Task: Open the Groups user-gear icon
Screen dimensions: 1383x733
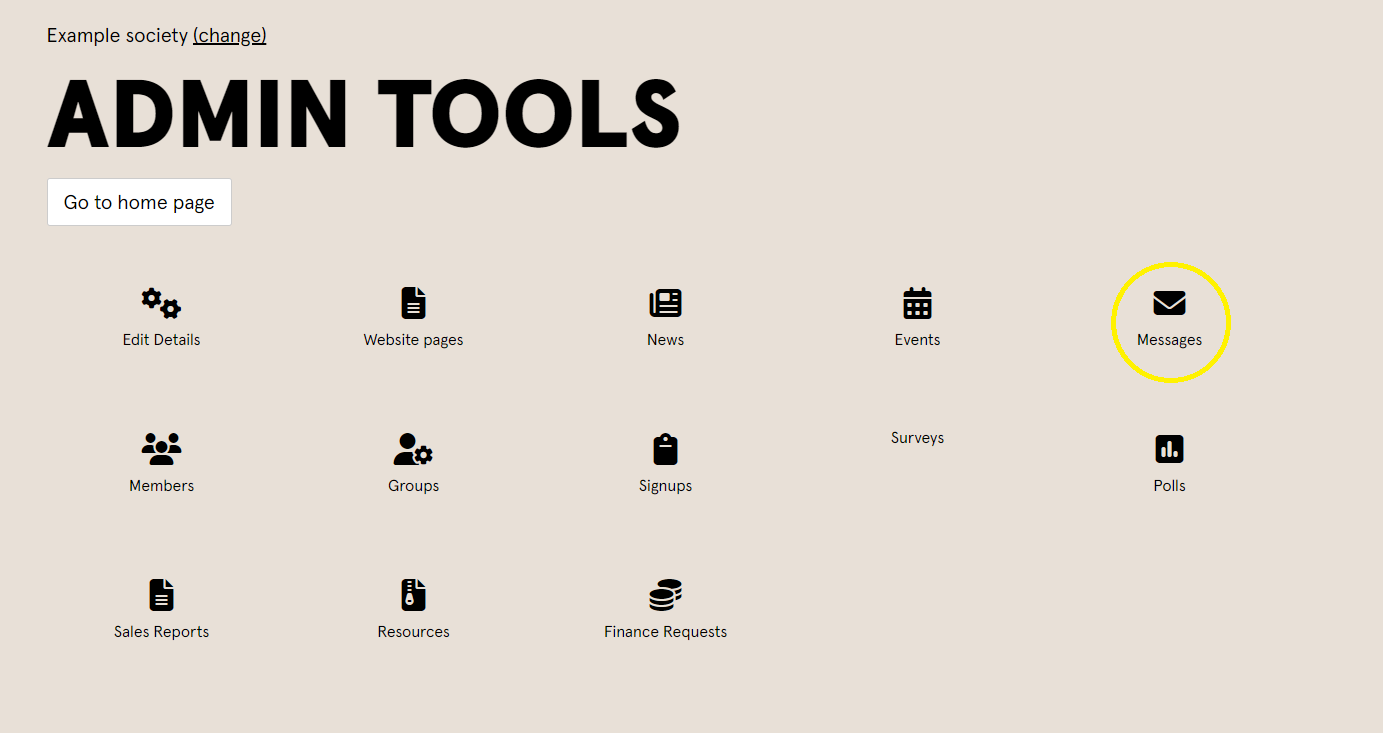Action: (x=413, y=449)
